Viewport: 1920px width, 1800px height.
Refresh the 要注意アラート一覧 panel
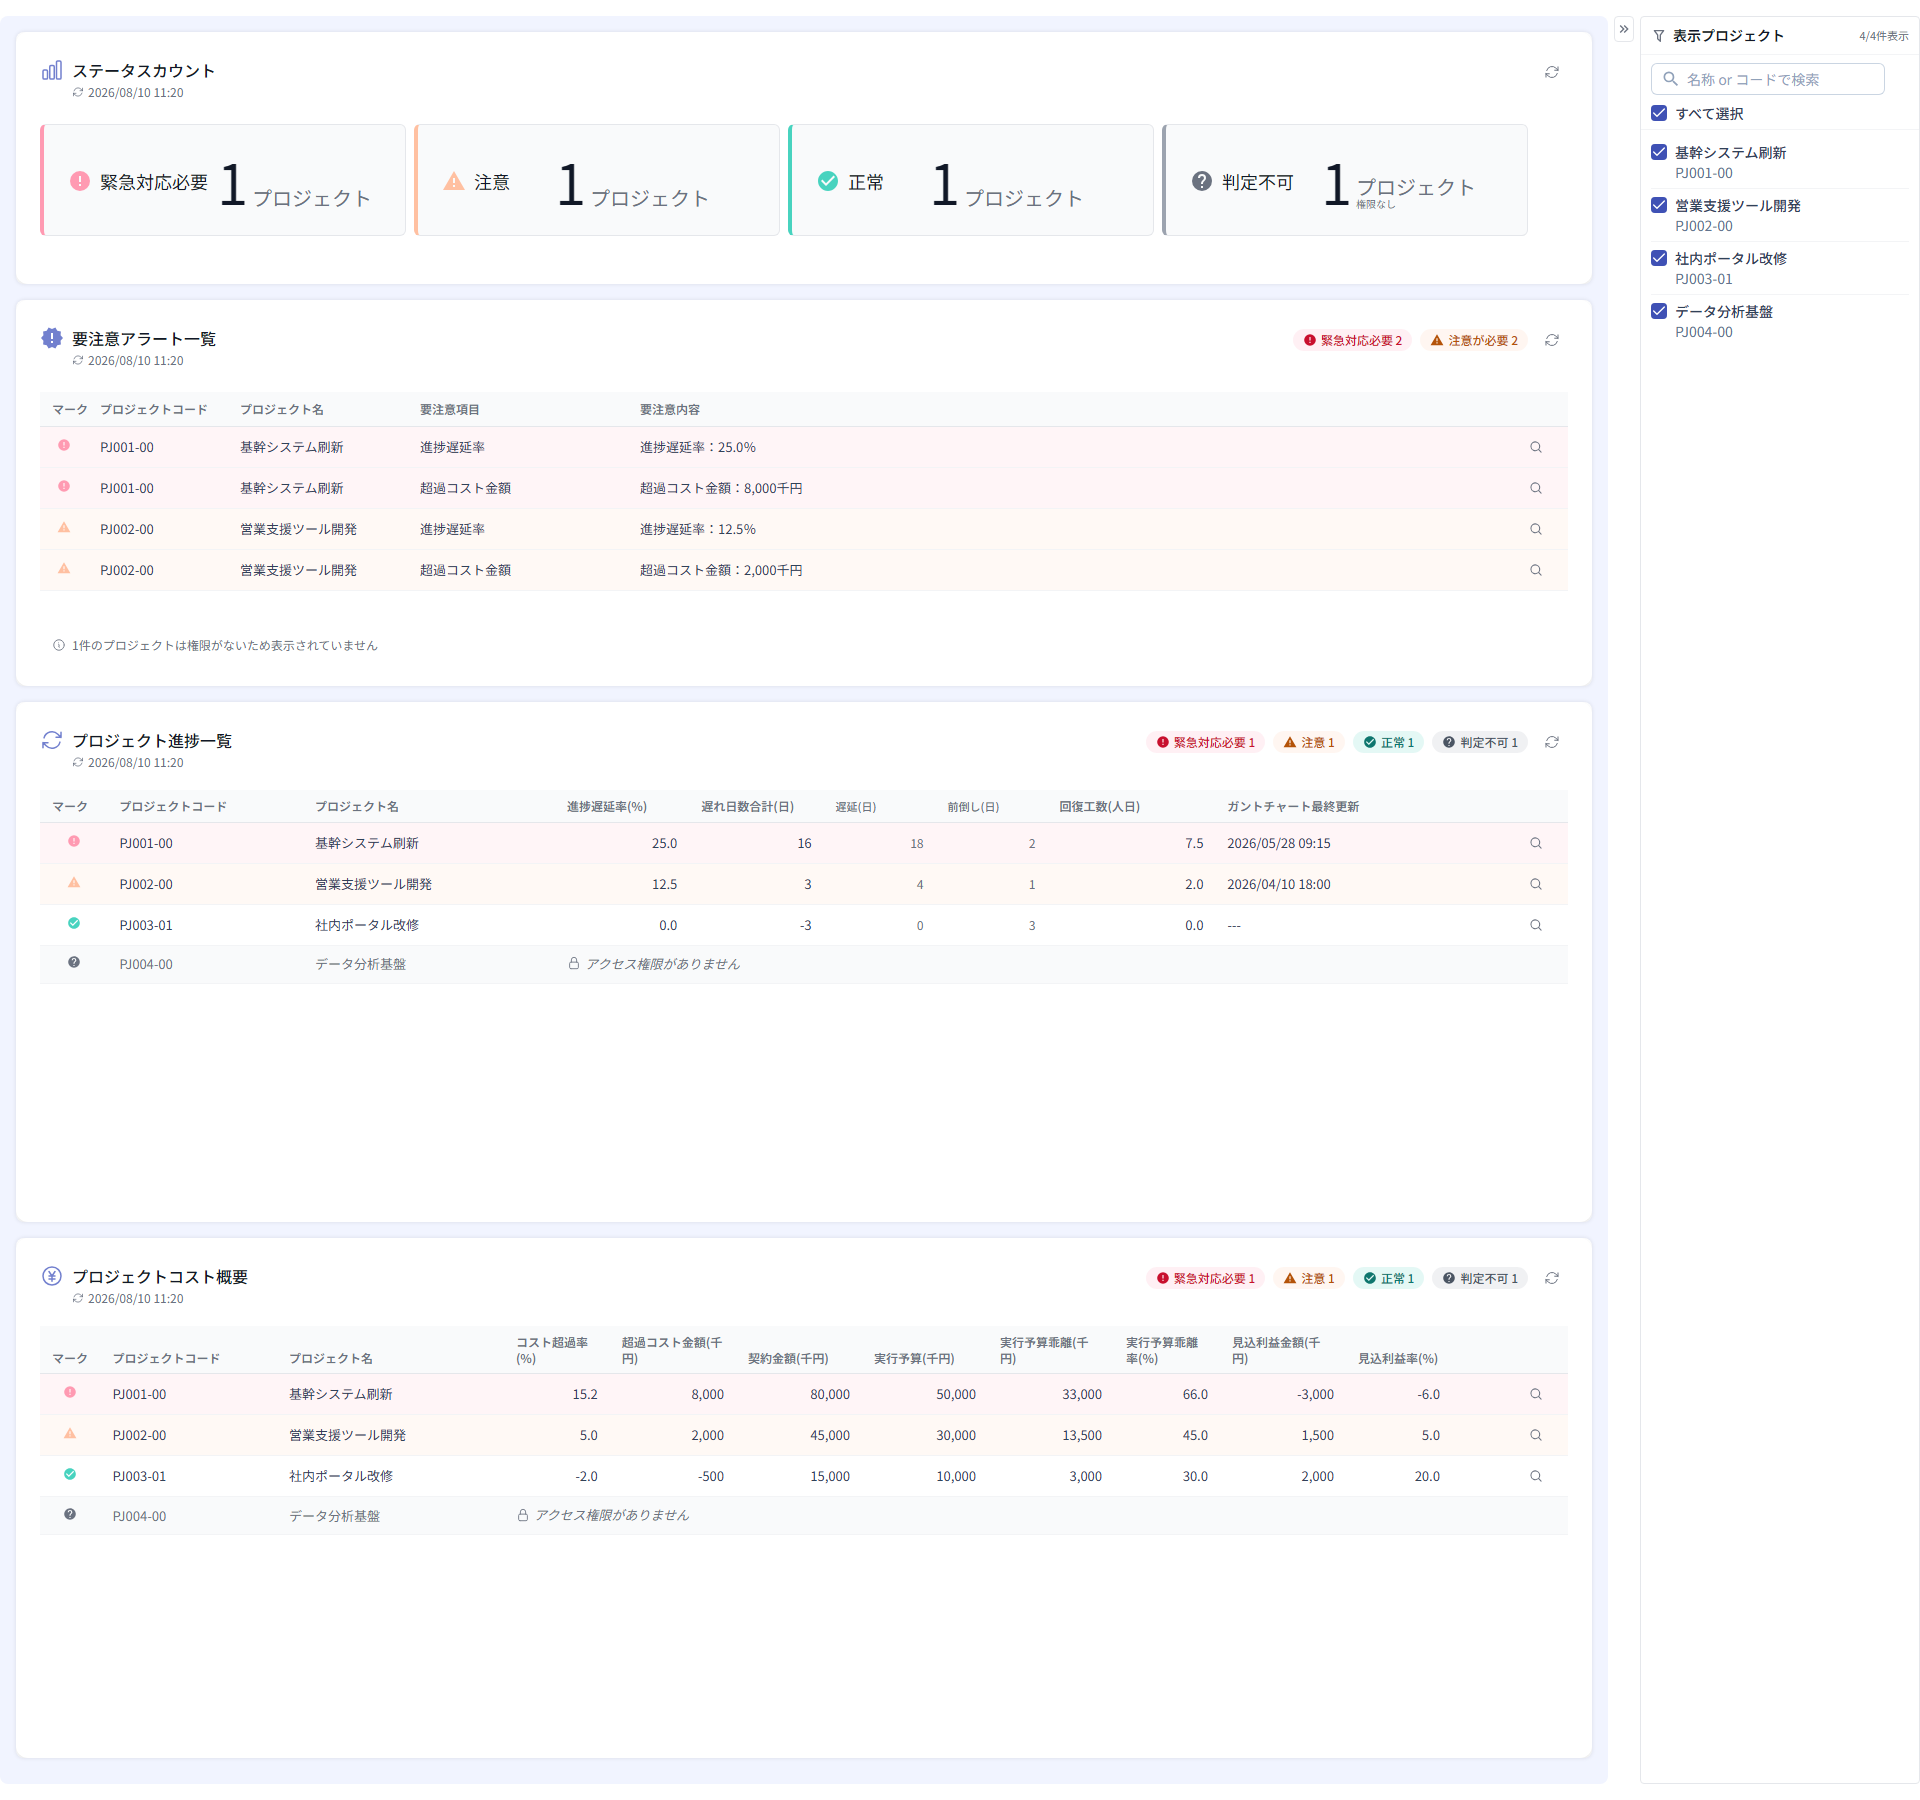(x=1551, y=340)
